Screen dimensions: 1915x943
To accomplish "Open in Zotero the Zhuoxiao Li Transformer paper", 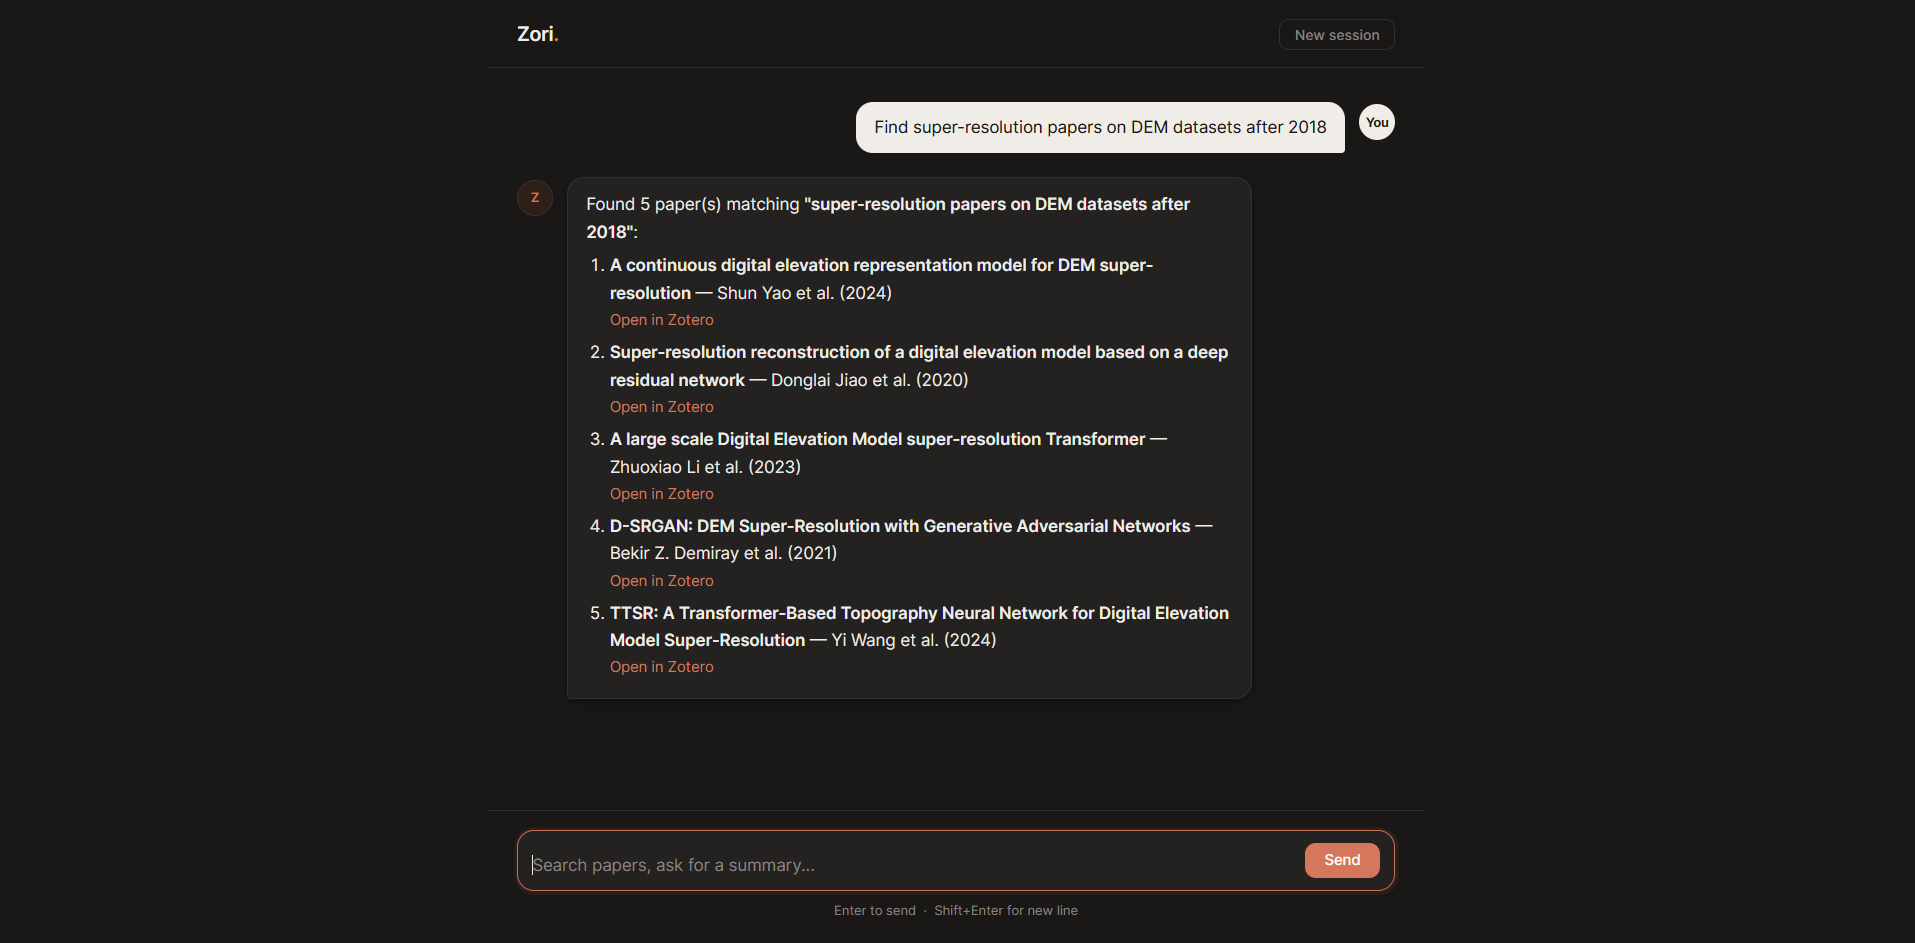I will pos(661,493).
